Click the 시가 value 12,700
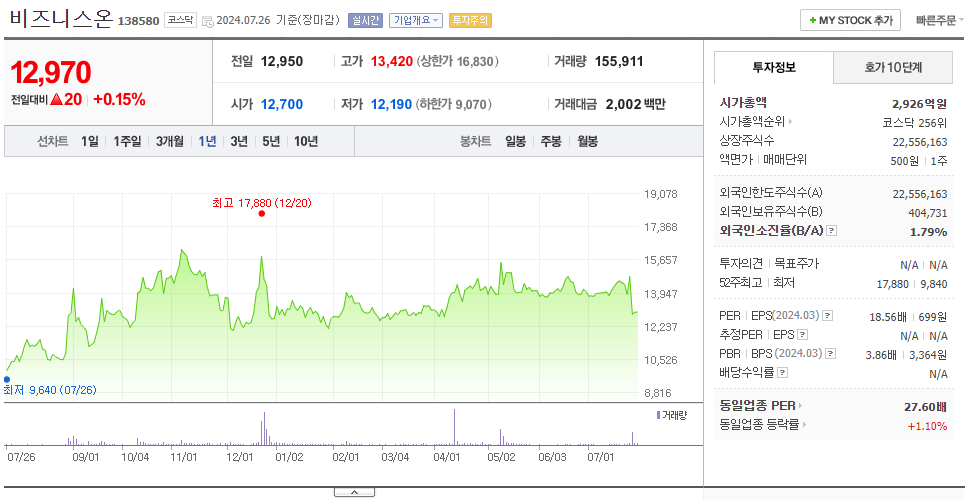This screenshot has width=968, height=500. (282, 104)
